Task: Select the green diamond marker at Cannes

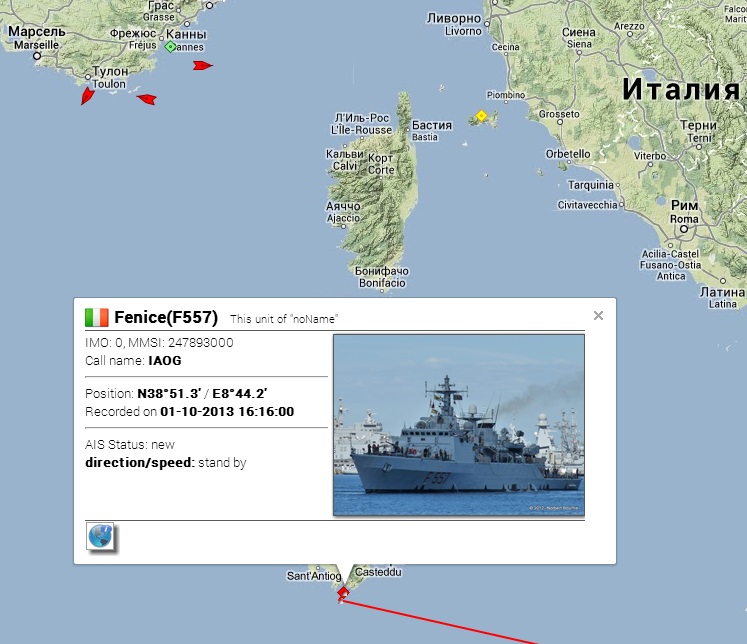Action: [x=170, y=47]
